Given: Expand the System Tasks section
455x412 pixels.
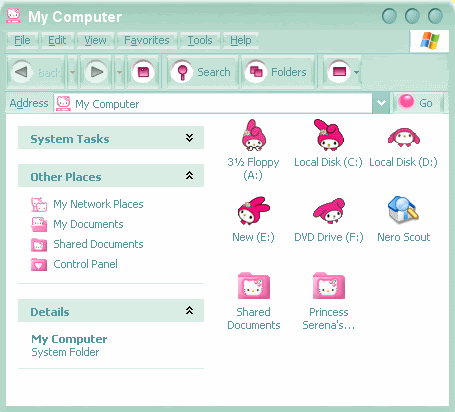Looking at the screenshot, I should (x=189, y=138).
